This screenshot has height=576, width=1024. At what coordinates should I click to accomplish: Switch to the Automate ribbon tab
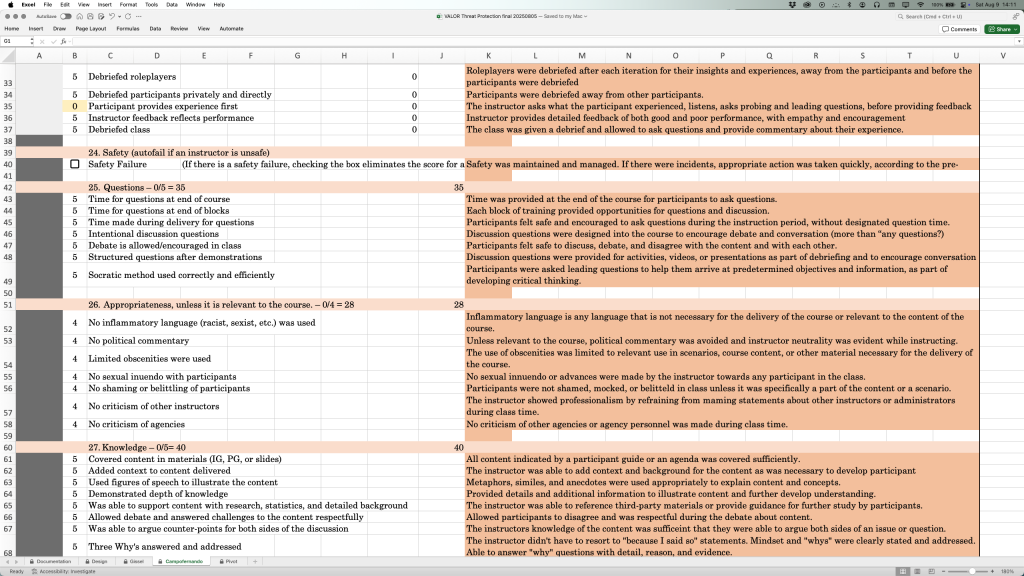click(x=231, y=29)
